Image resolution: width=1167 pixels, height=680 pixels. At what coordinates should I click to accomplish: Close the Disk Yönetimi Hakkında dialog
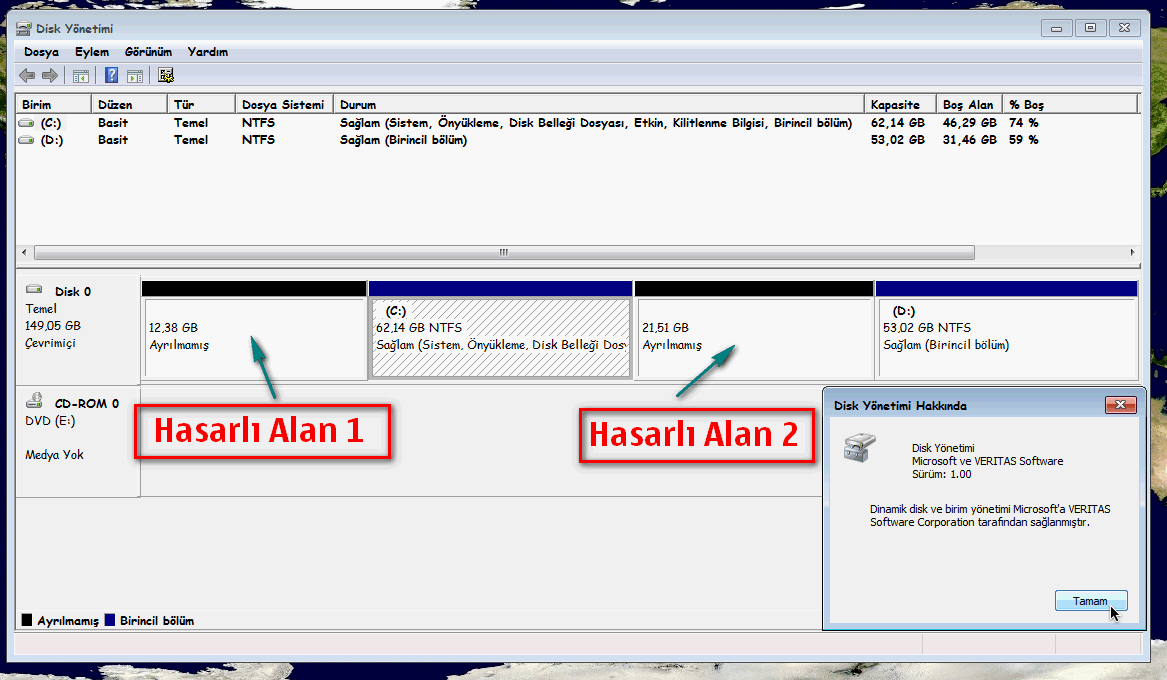point(1120,405)
